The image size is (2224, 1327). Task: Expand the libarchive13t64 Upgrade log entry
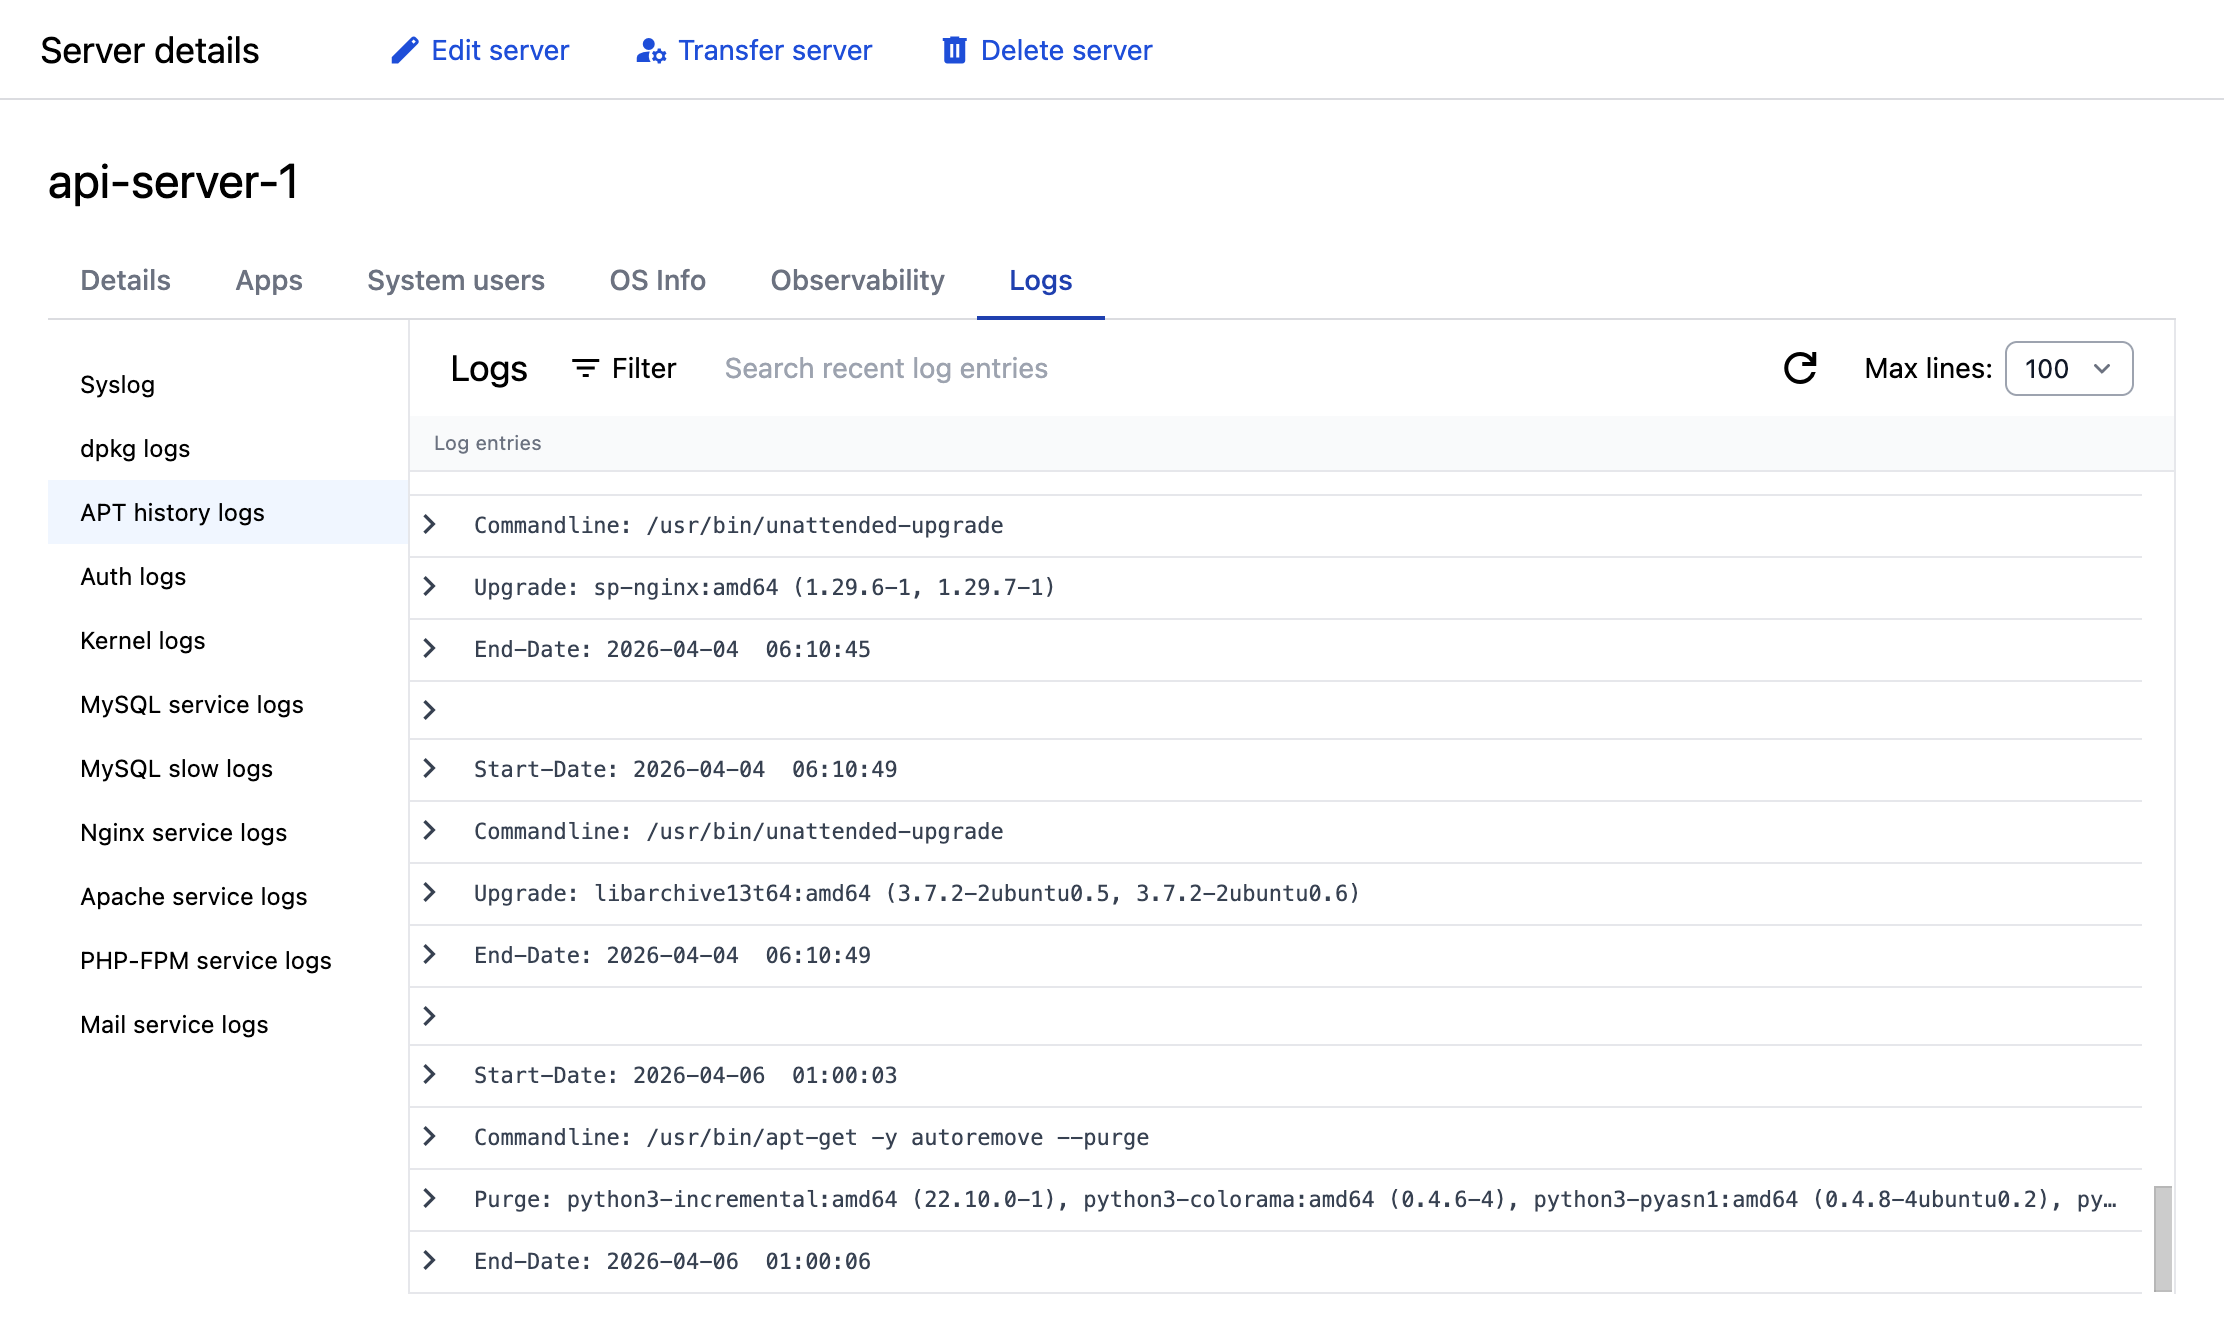click(430, 892)
